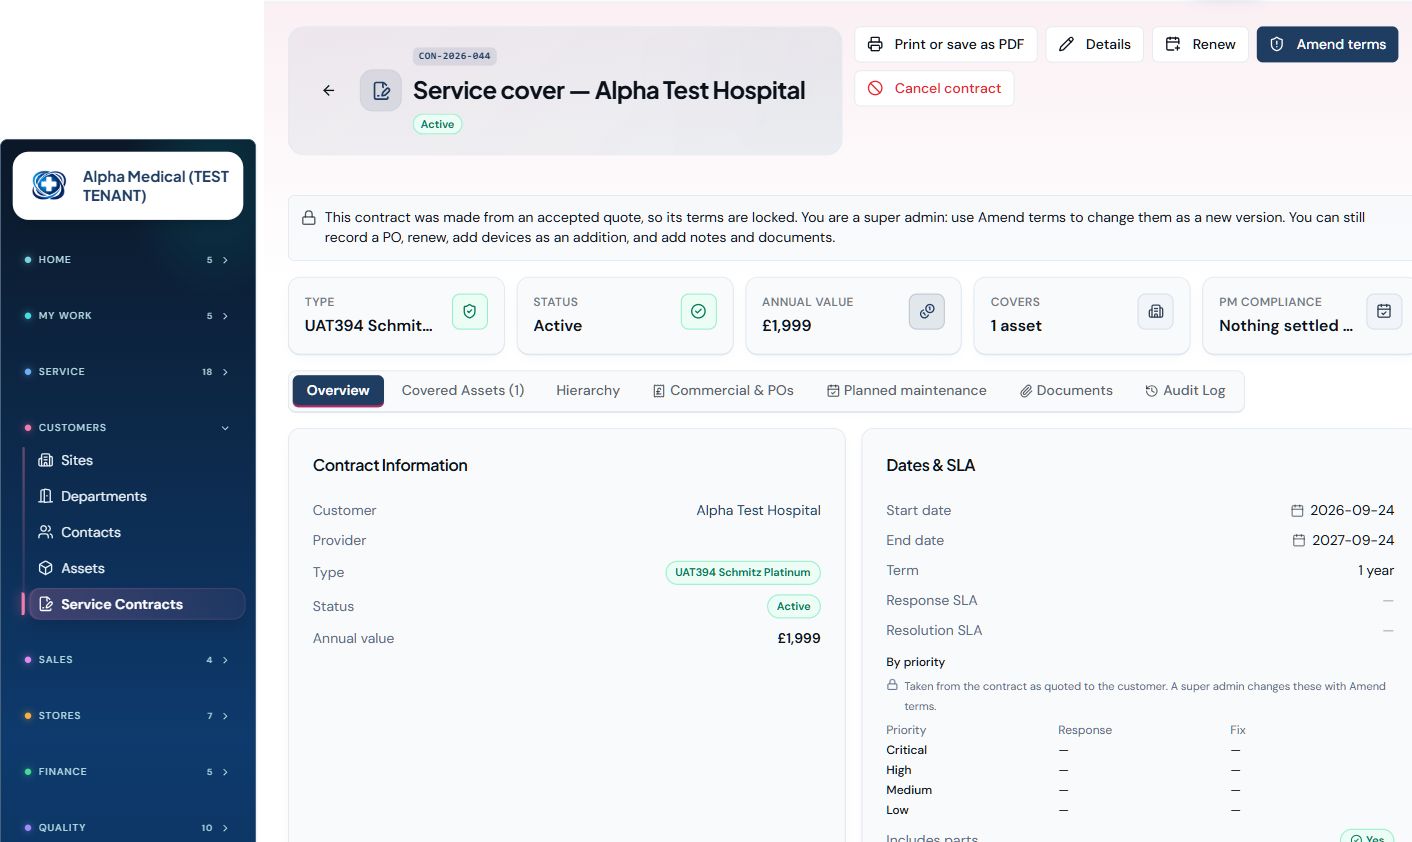Expand the STORES sidebar section
This screenshot has width=1412, height=842.
coord(128,716)
